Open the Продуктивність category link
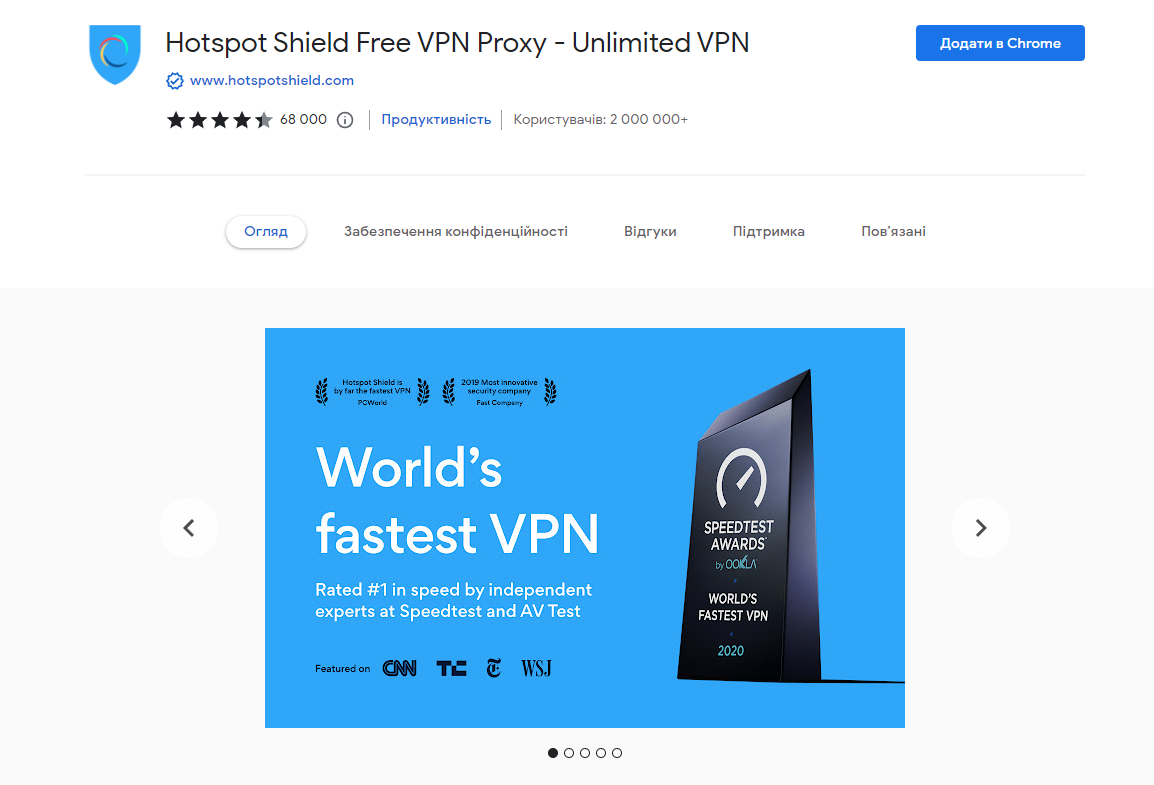 click(436, 120)
